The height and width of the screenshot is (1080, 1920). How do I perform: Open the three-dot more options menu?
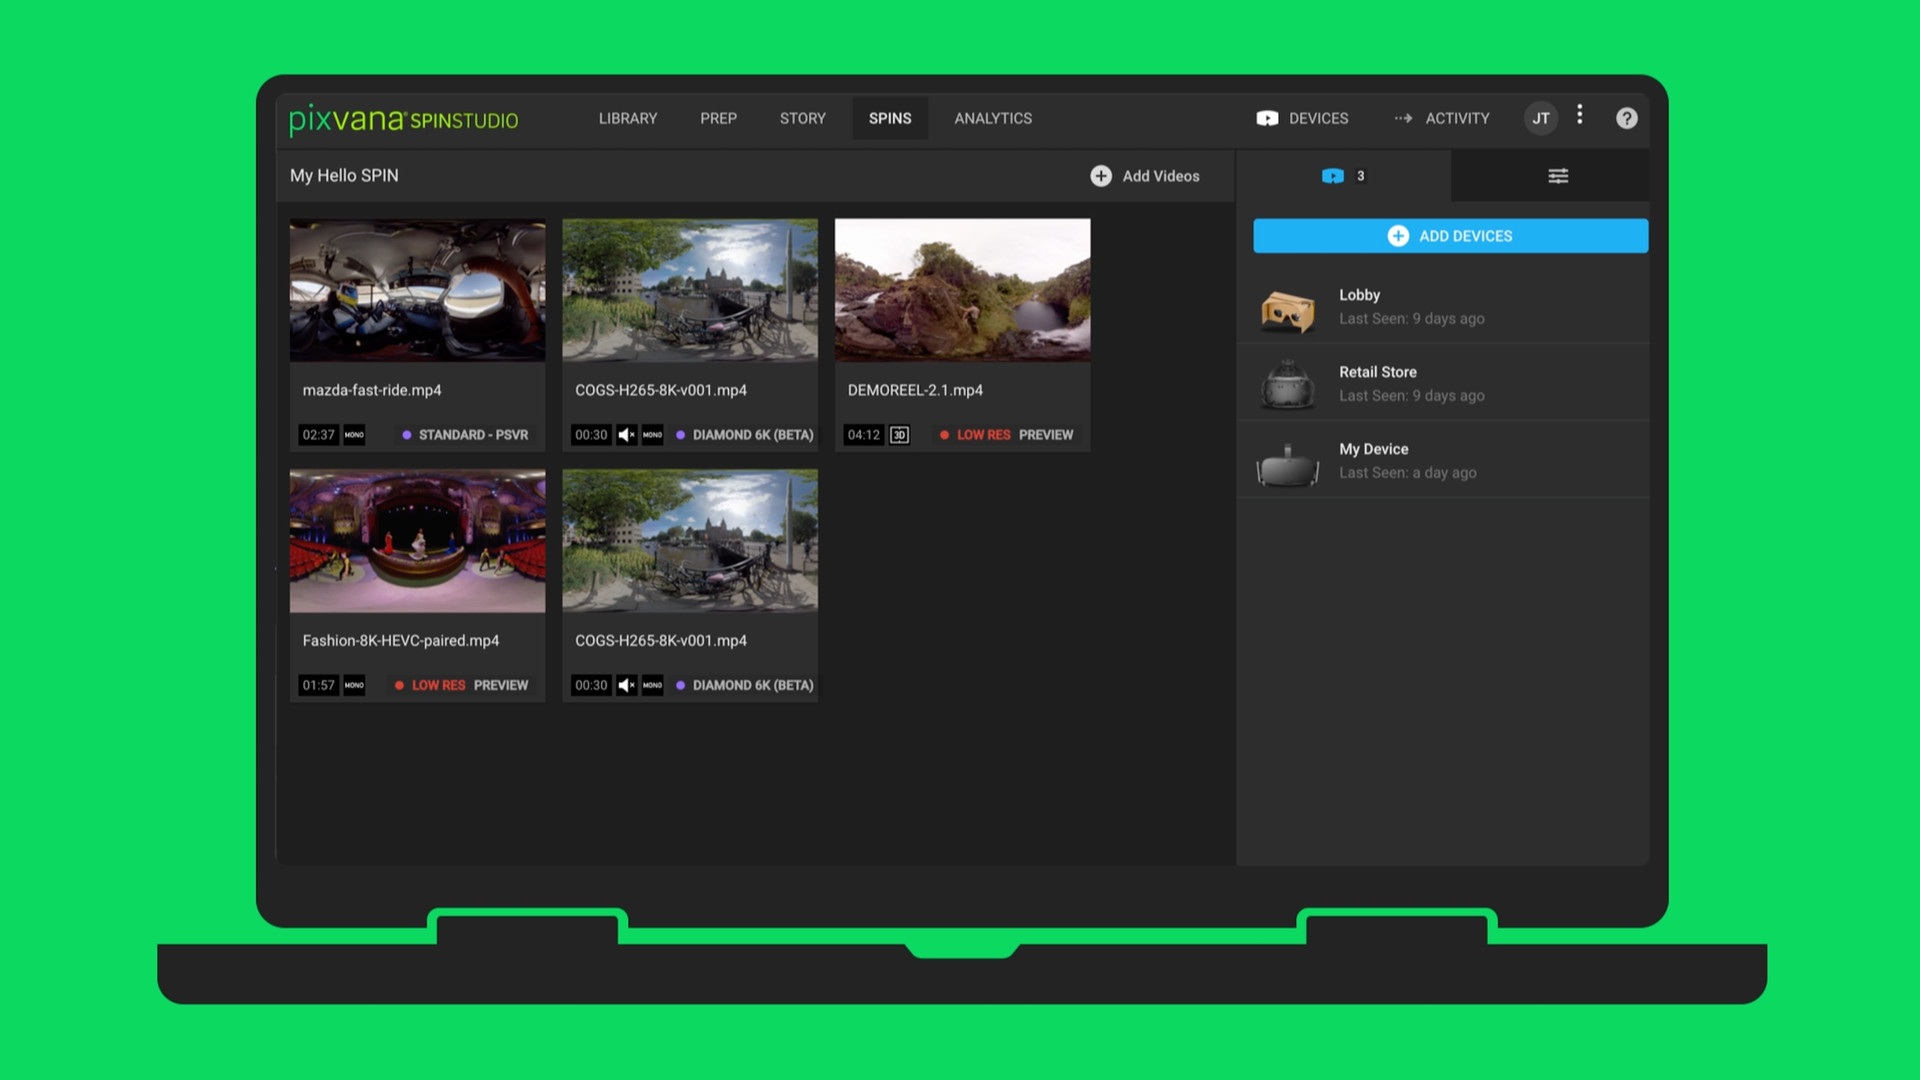(1580, 115)
